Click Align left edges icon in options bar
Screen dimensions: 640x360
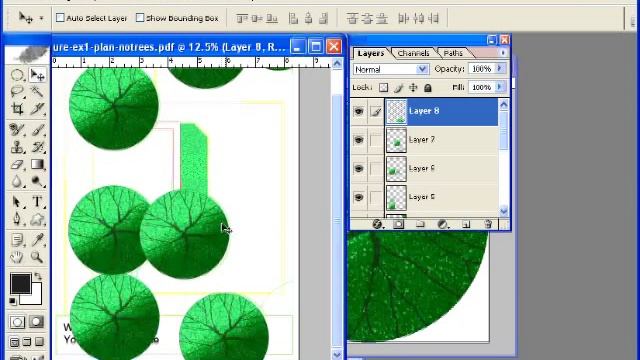click(293, 18)
